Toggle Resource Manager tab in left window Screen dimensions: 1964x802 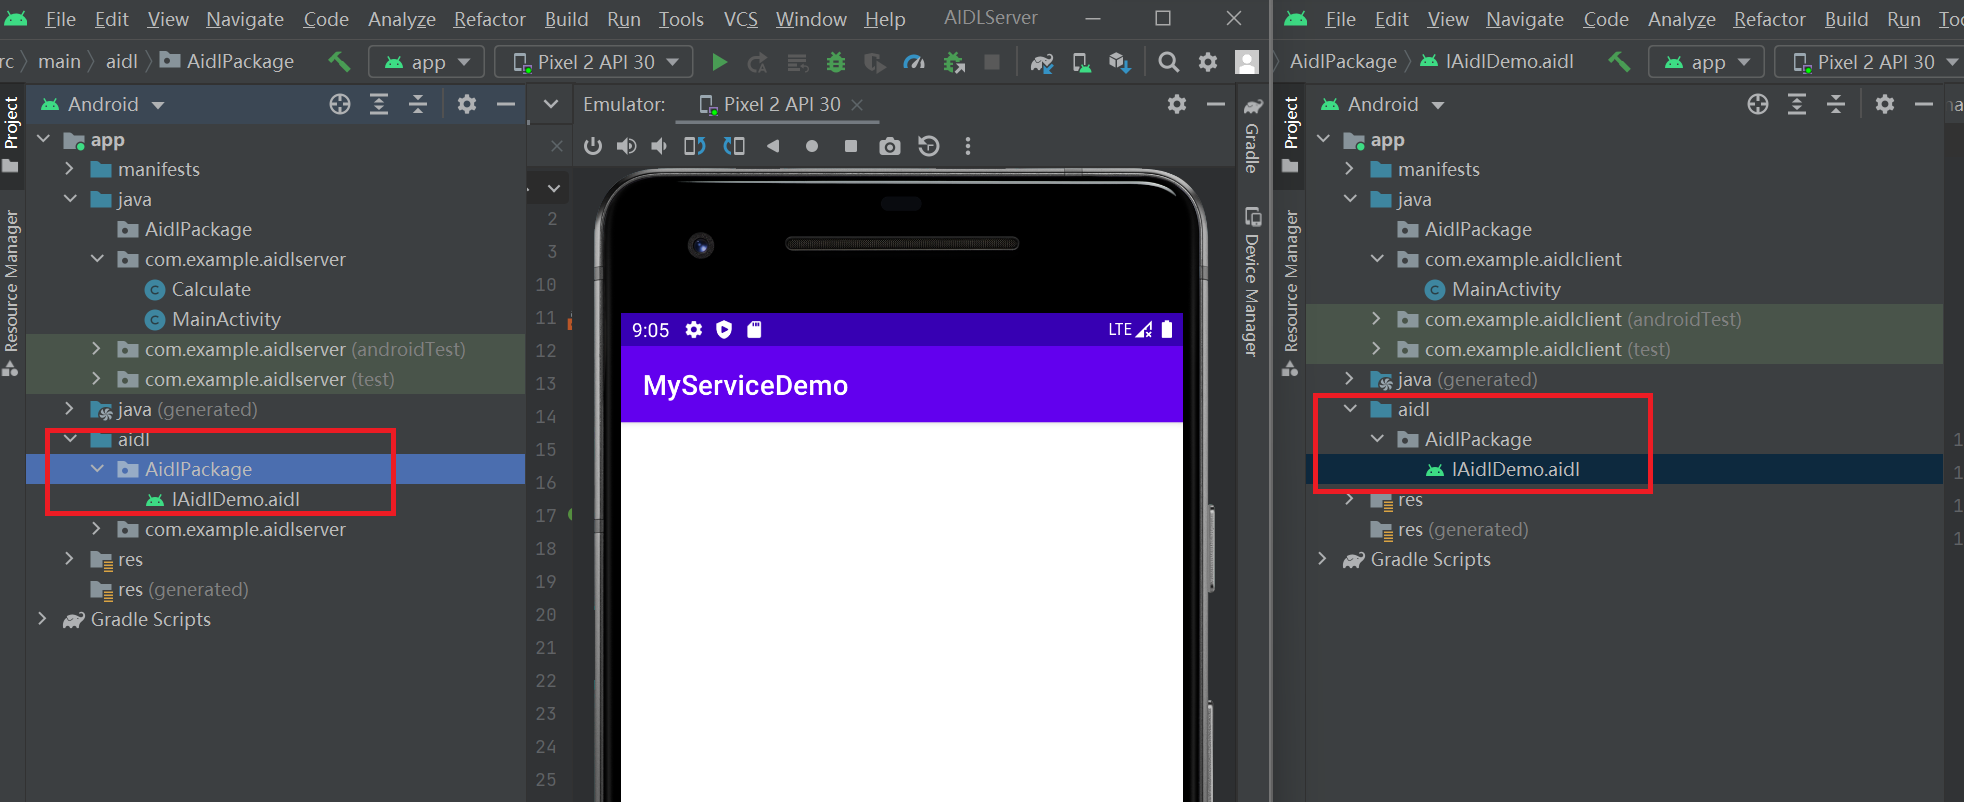[11, 292]
